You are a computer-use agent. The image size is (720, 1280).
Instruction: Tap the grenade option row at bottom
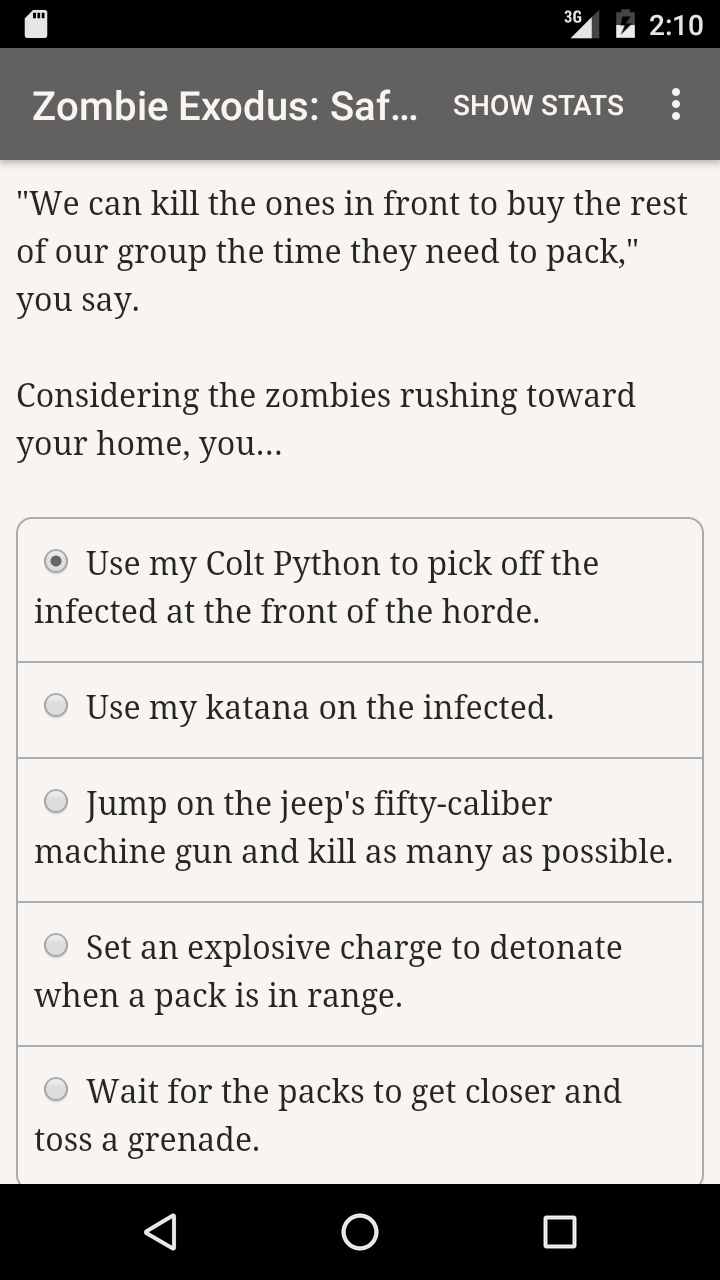pos(360,1113)
